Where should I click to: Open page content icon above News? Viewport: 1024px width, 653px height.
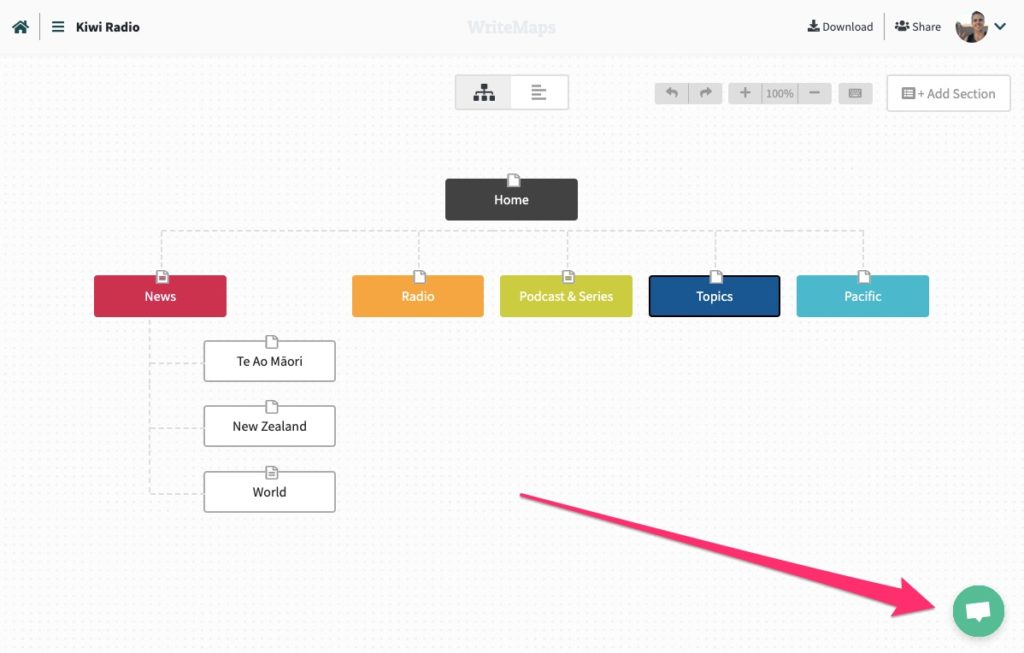click(162, 277)
